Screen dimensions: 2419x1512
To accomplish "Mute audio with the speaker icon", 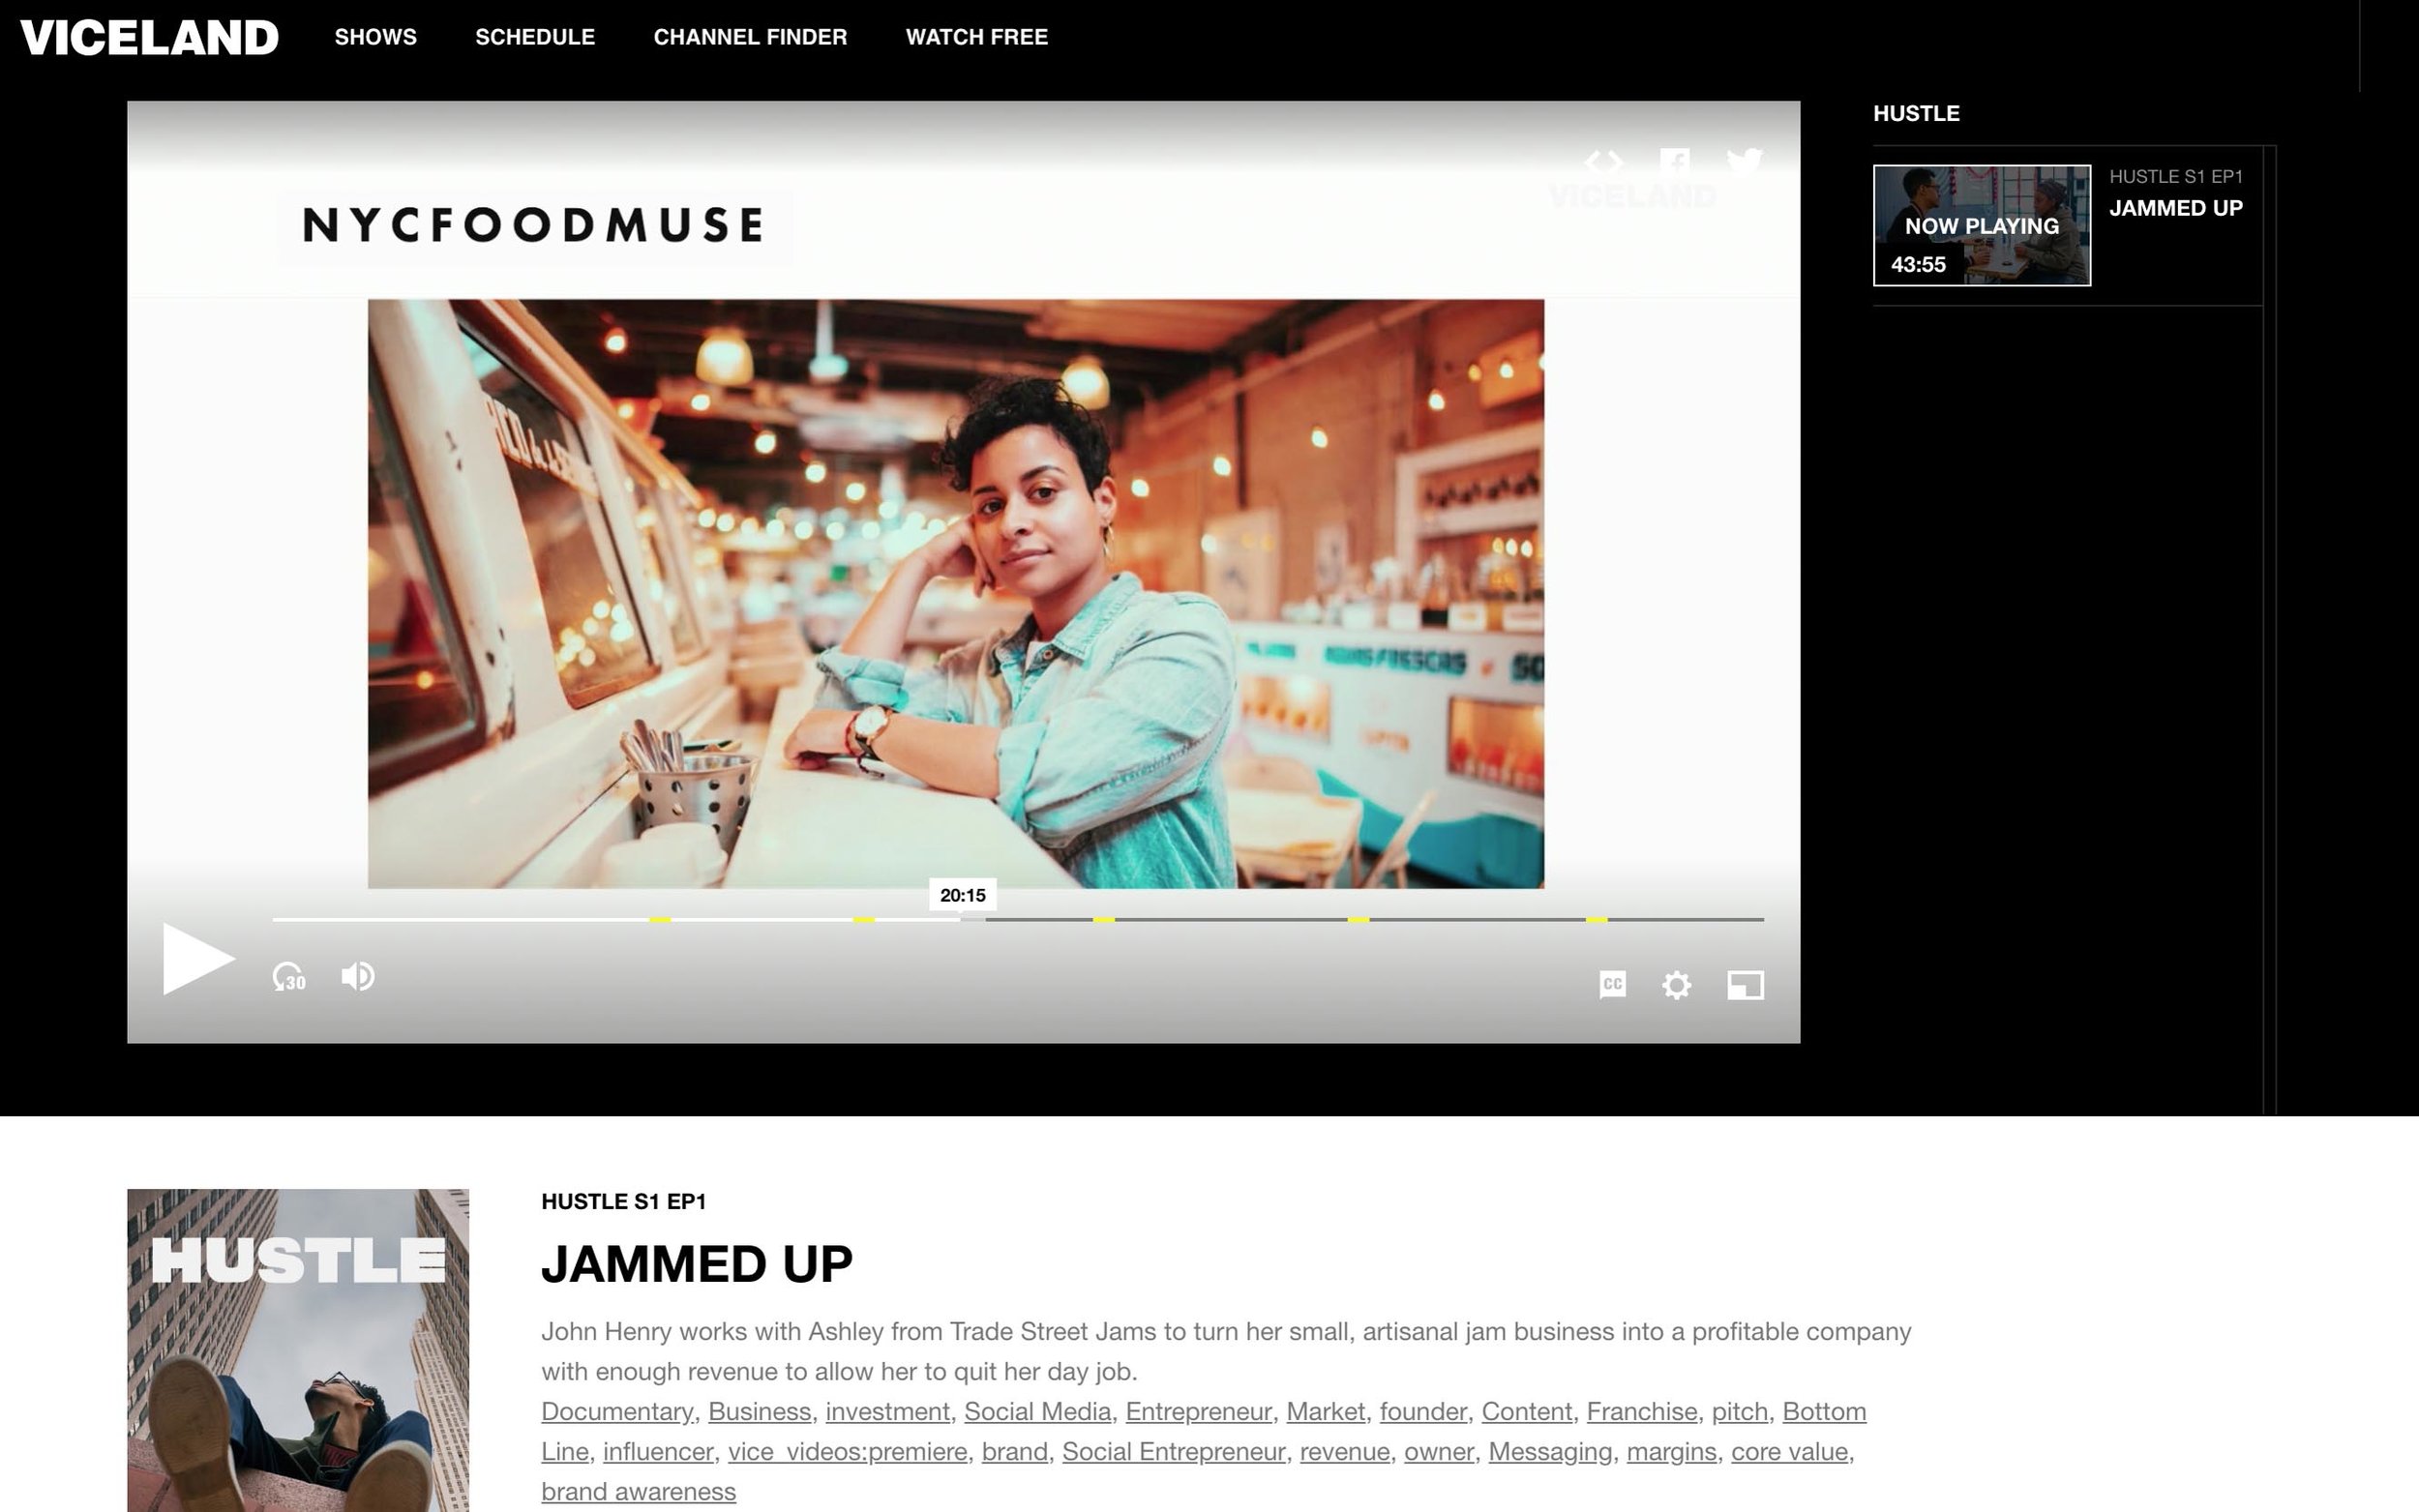I will click(358, 976).
